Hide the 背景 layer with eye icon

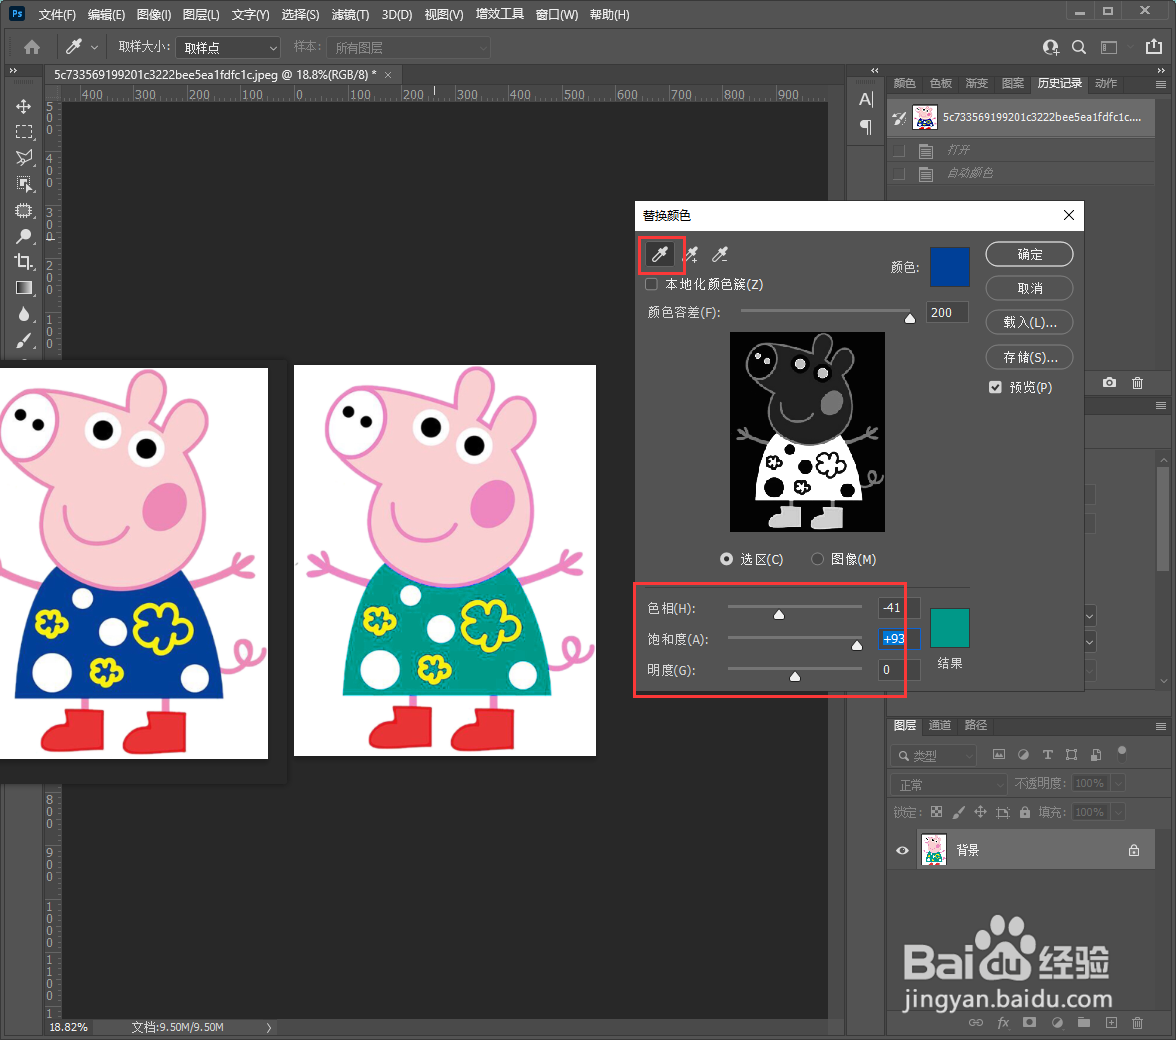click(902, 850)
